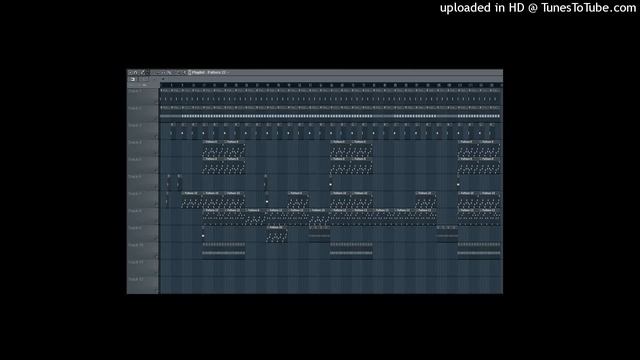Select the pattern clip on Track 9
Screen dimensions: 640x360
pyautogui.click(x=277, y=234)
